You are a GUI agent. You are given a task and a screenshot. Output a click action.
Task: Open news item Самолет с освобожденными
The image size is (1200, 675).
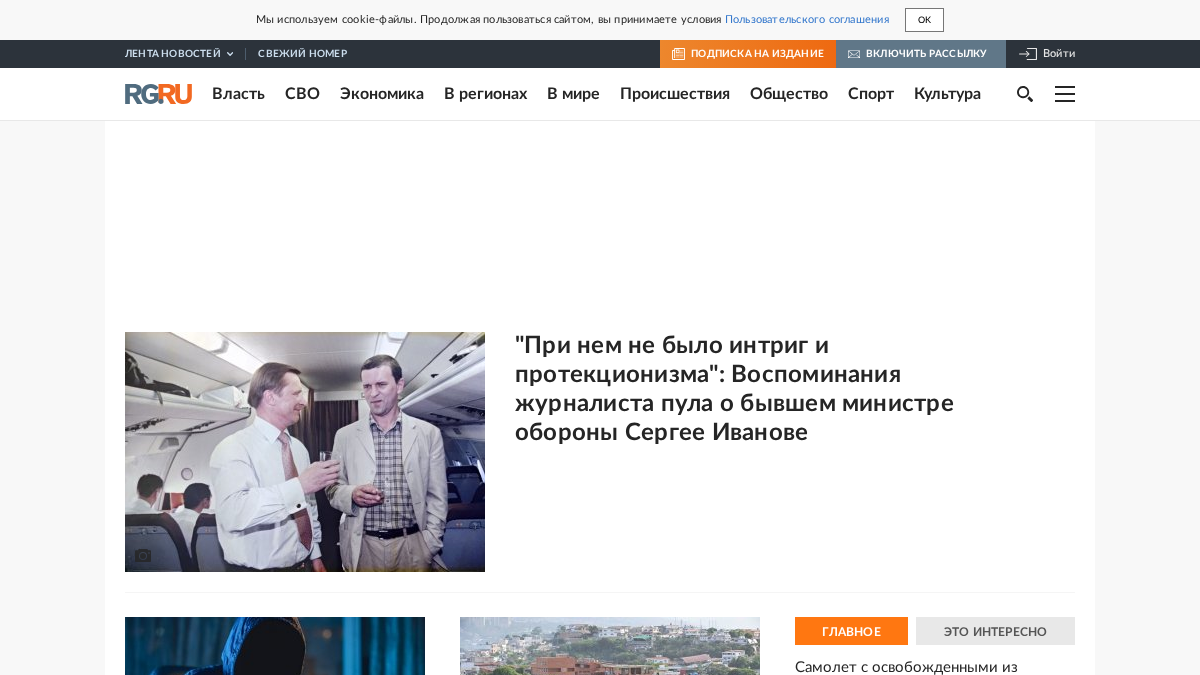point(906,667)
